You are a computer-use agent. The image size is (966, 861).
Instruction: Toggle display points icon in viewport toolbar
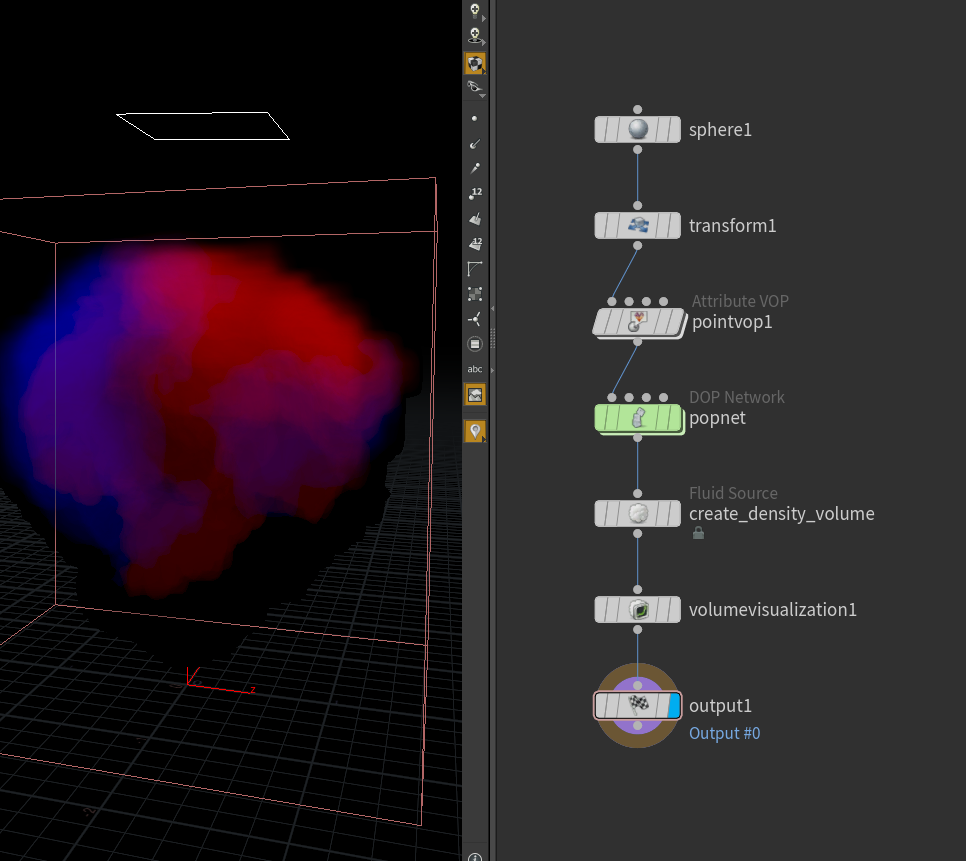[474, 118]
